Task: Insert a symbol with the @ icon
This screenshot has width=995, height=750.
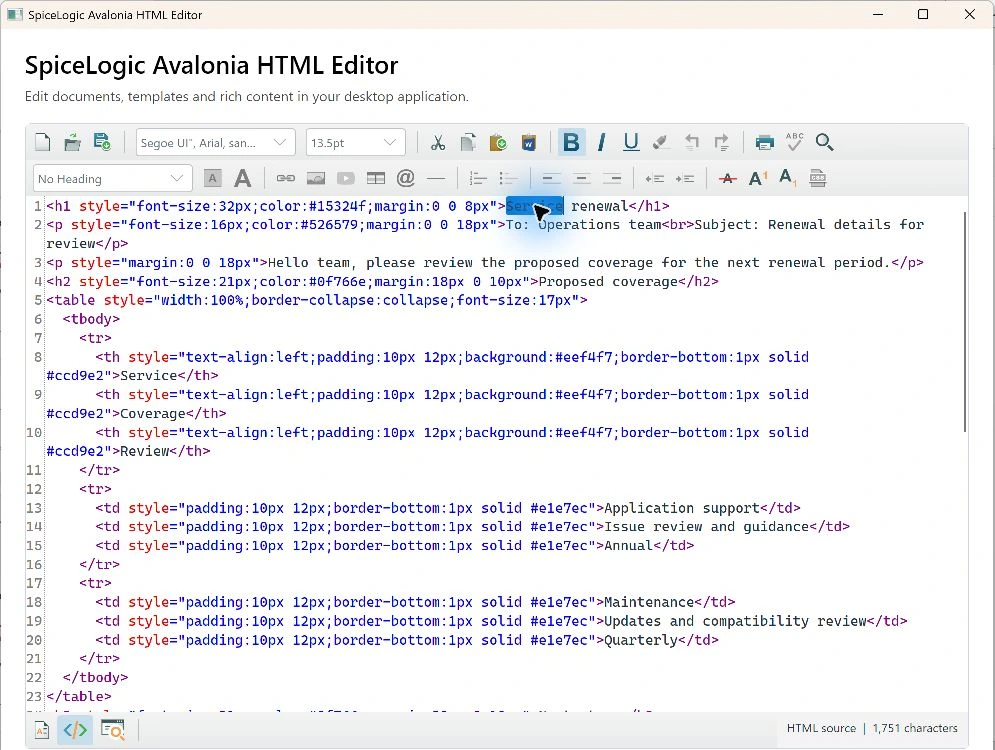Action: (x=405, y=179)
